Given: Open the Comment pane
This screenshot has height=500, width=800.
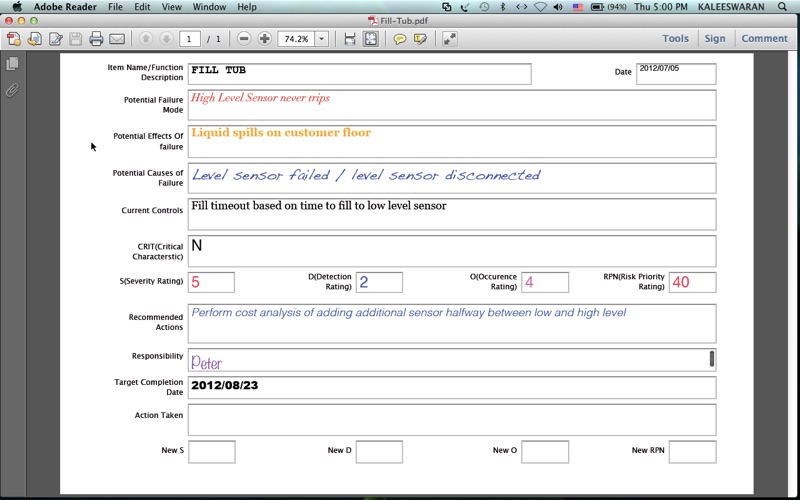Looking at the screenshot, I should pyautogui.click(x=764, y=38).
